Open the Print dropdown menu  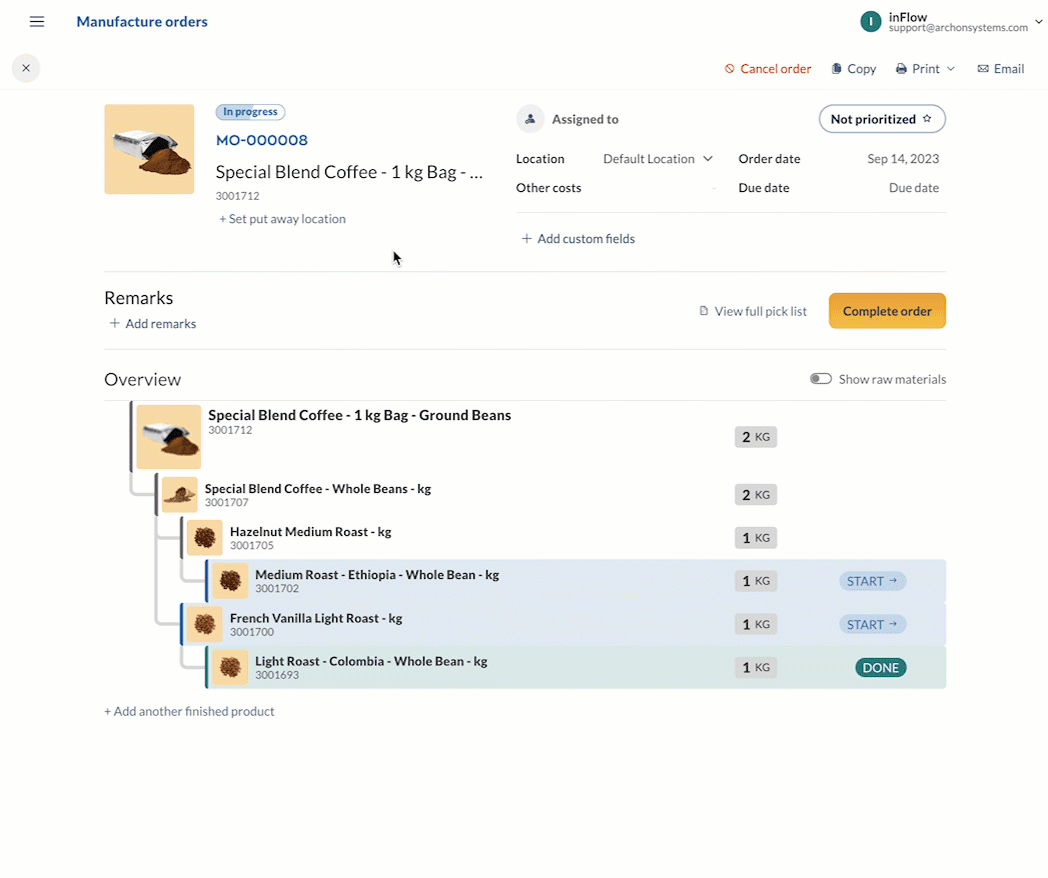[x=925, y=69]
